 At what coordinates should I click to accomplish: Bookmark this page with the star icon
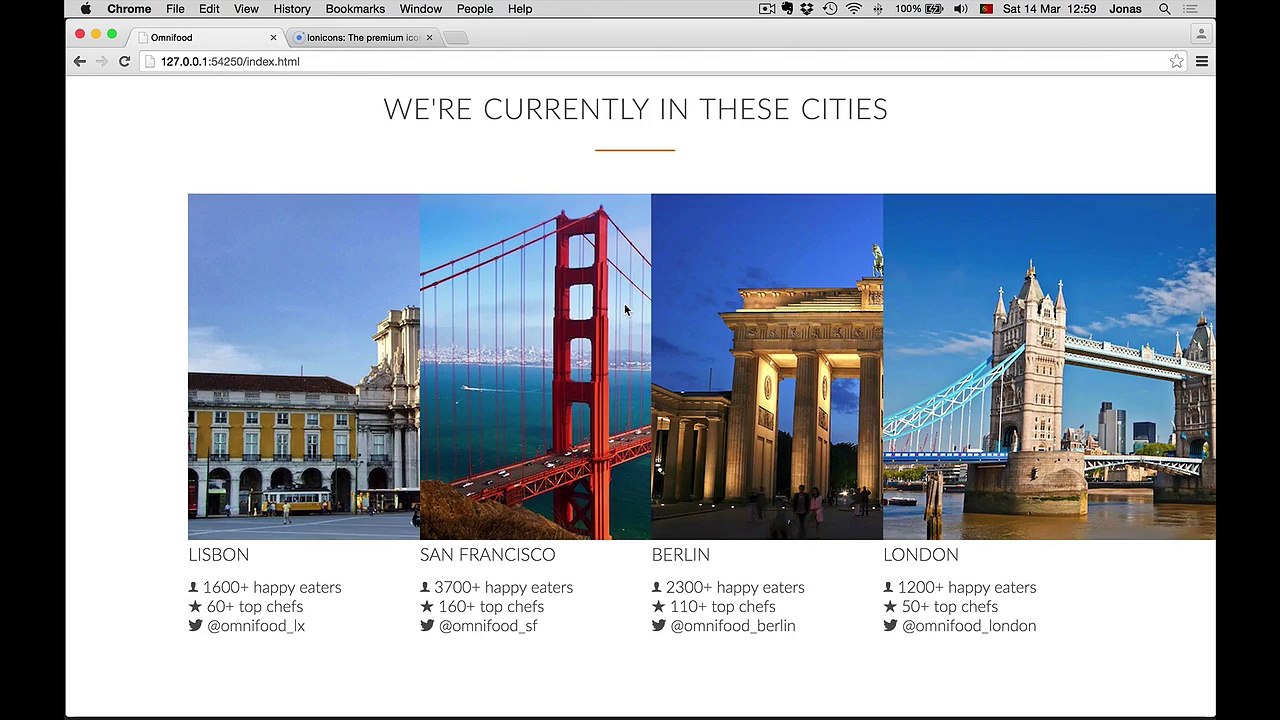pyautogui.click(x=1176, y=62)
